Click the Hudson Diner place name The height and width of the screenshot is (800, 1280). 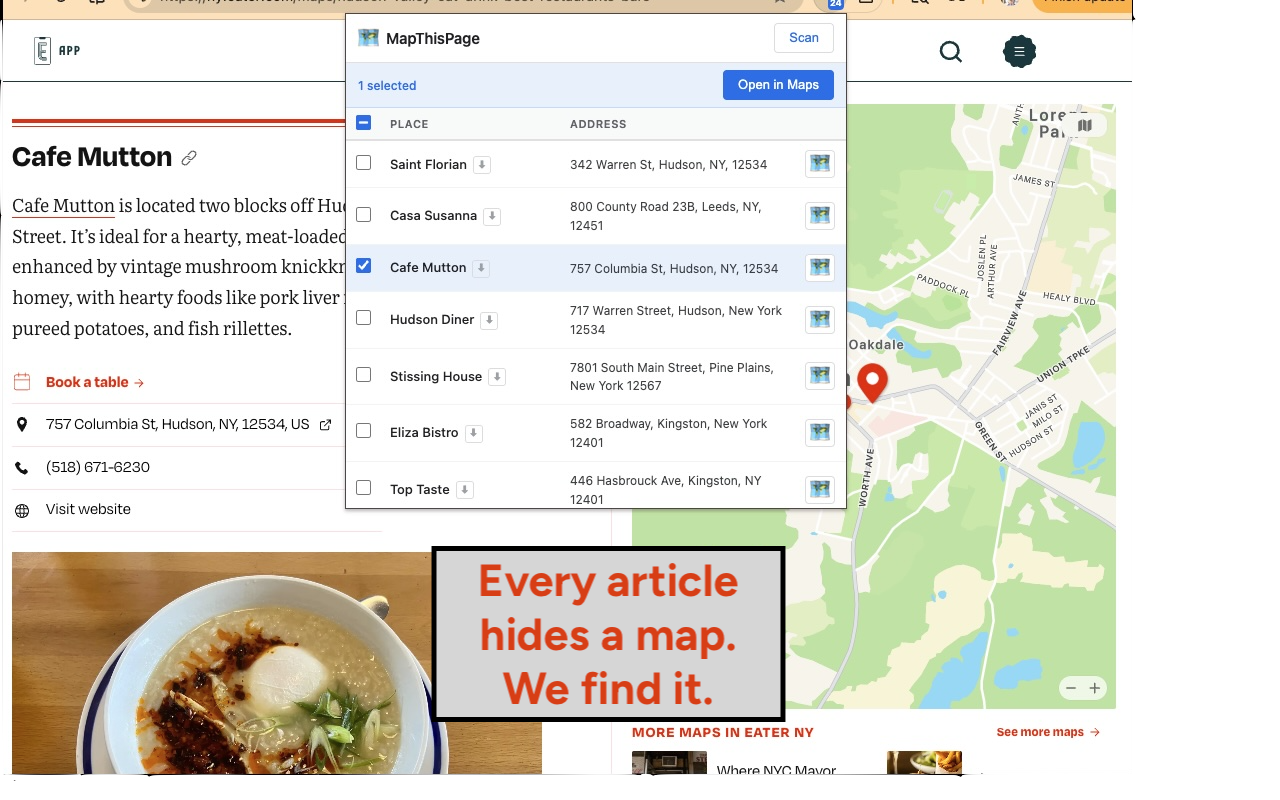click(432, 319)
